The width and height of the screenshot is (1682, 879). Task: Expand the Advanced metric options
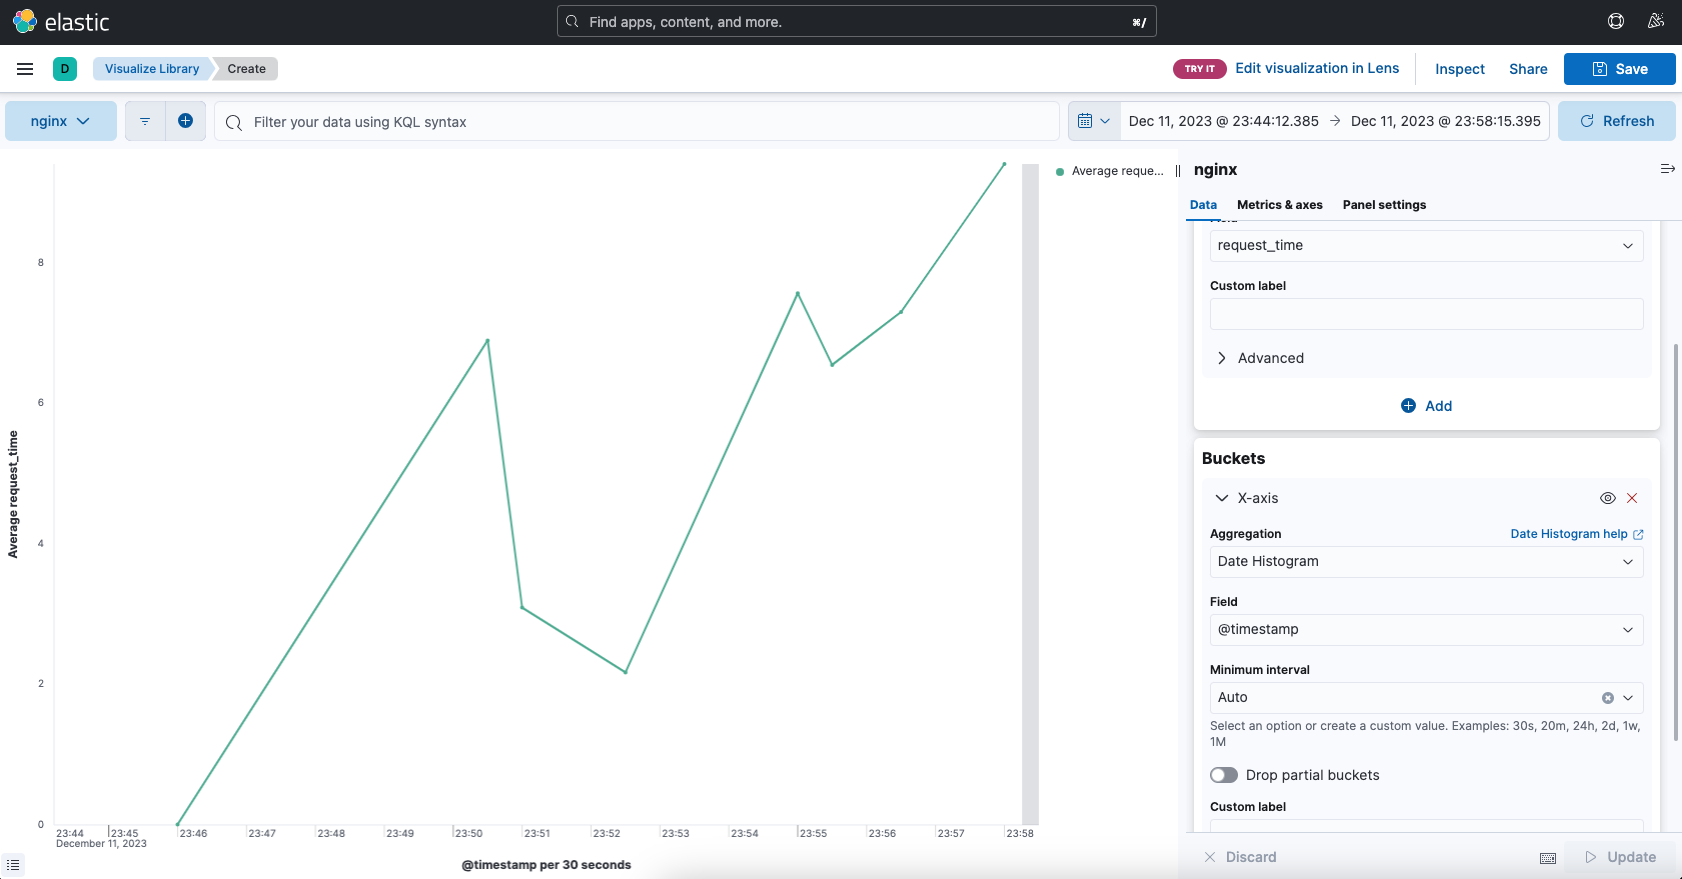(x=1261, y=358)
